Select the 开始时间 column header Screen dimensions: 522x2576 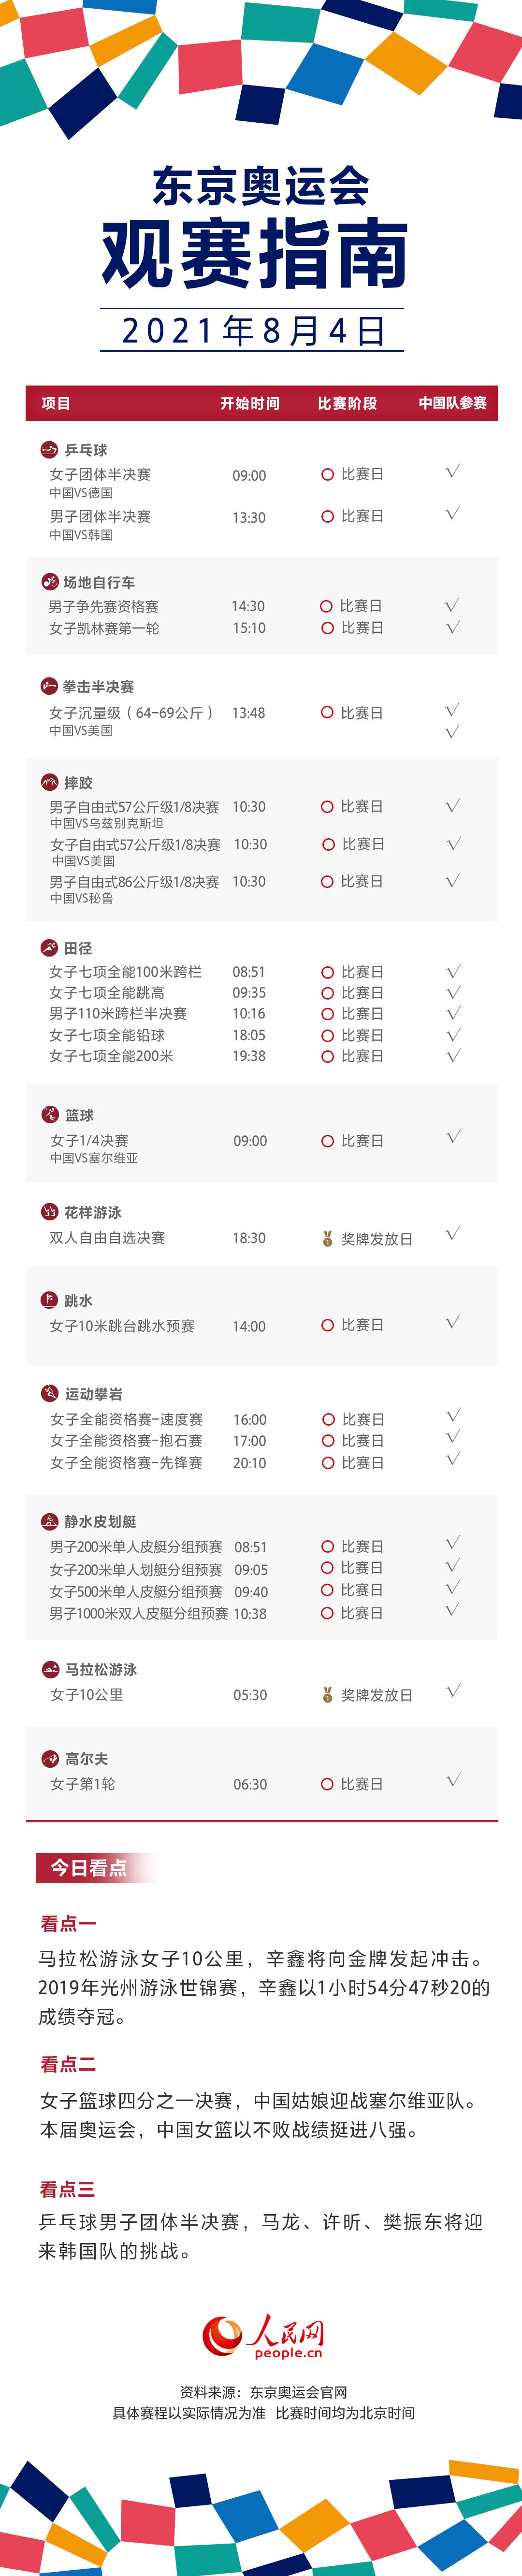tap(250, 403)
